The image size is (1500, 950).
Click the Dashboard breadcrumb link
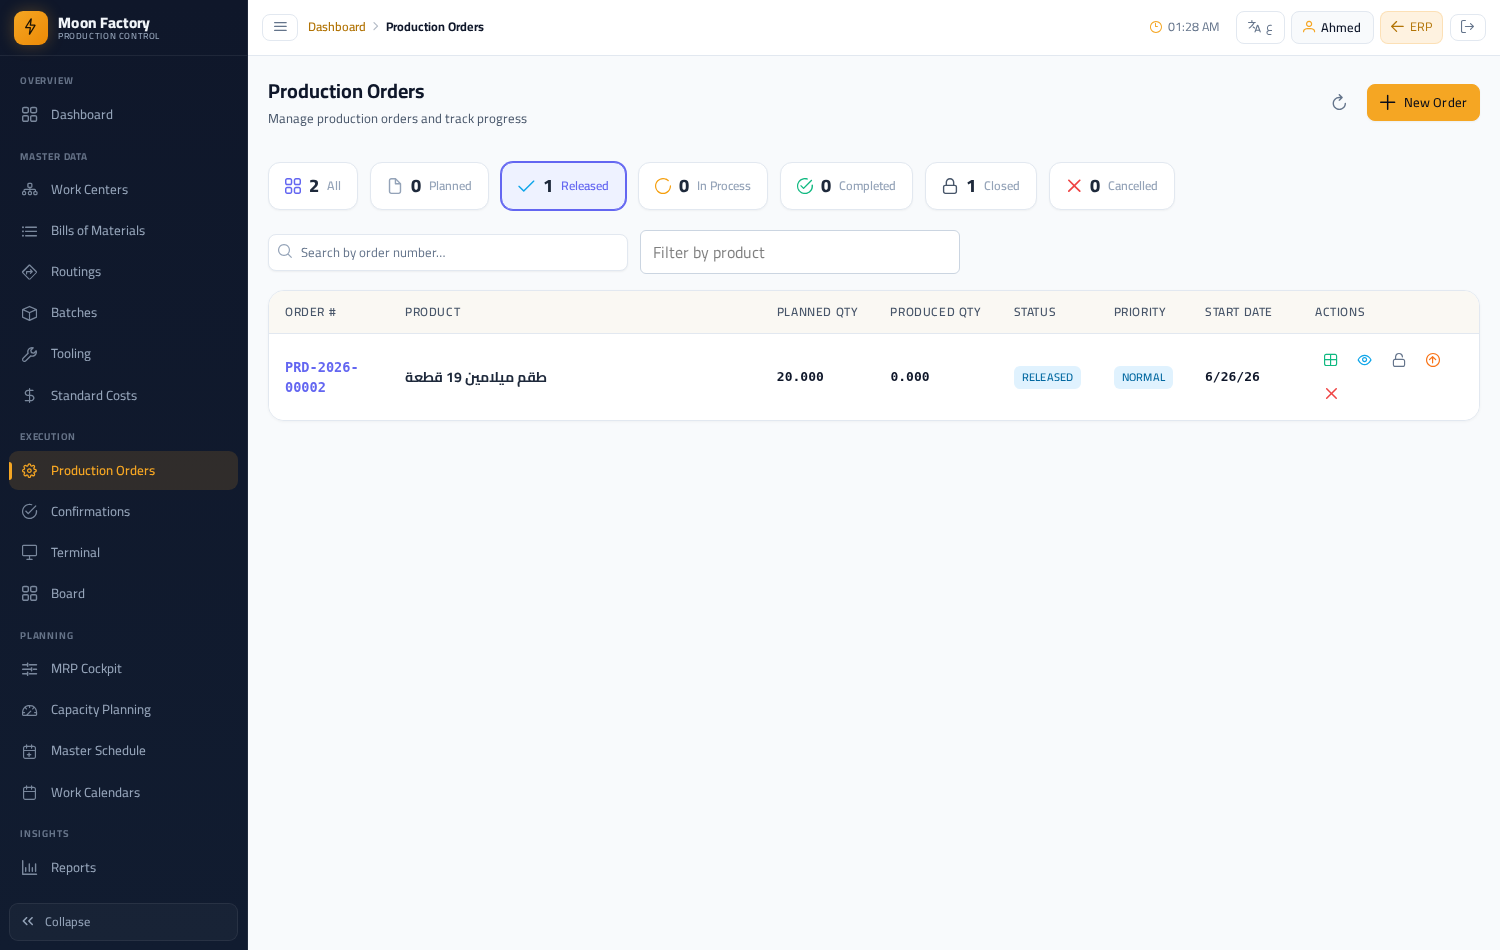[x=337, y=27]
